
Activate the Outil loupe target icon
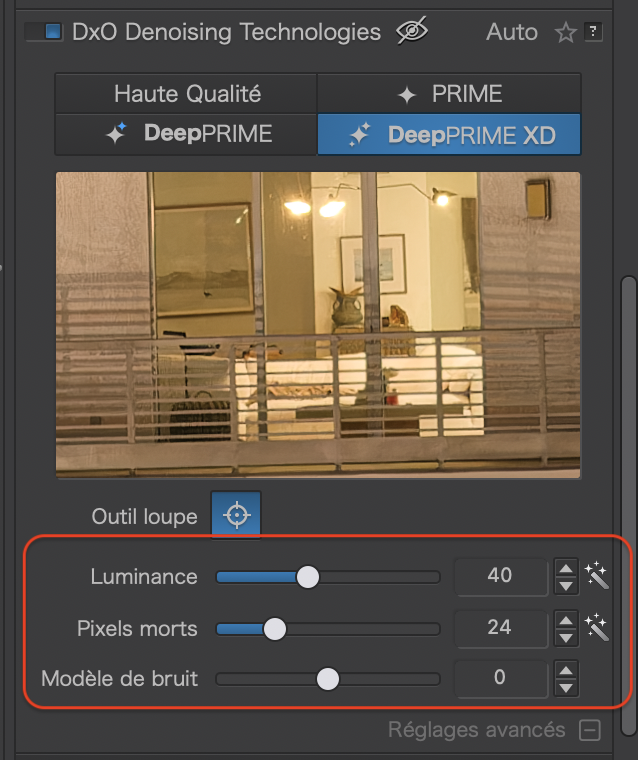[x=236, y=515]
